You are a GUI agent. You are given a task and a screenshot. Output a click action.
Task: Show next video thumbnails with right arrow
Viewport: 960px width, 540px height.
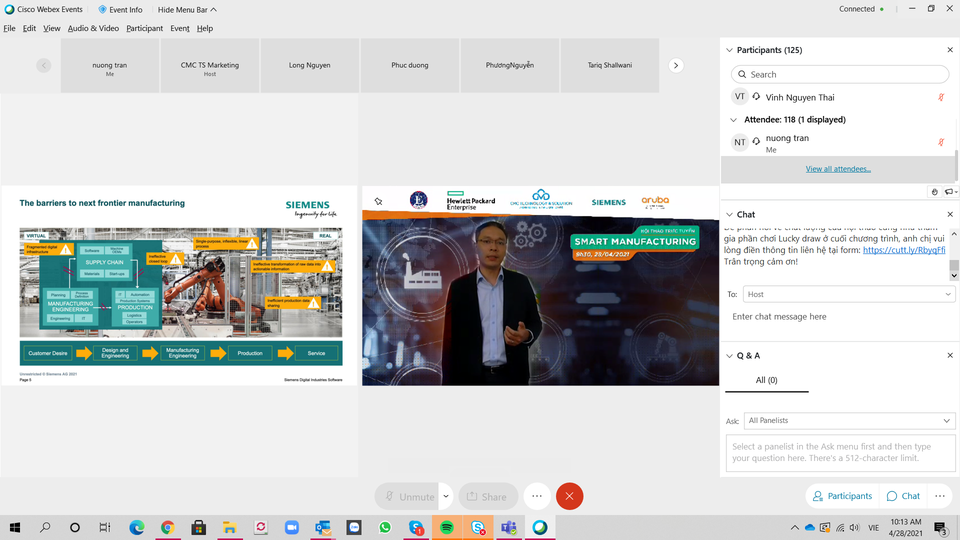[676, 66]
